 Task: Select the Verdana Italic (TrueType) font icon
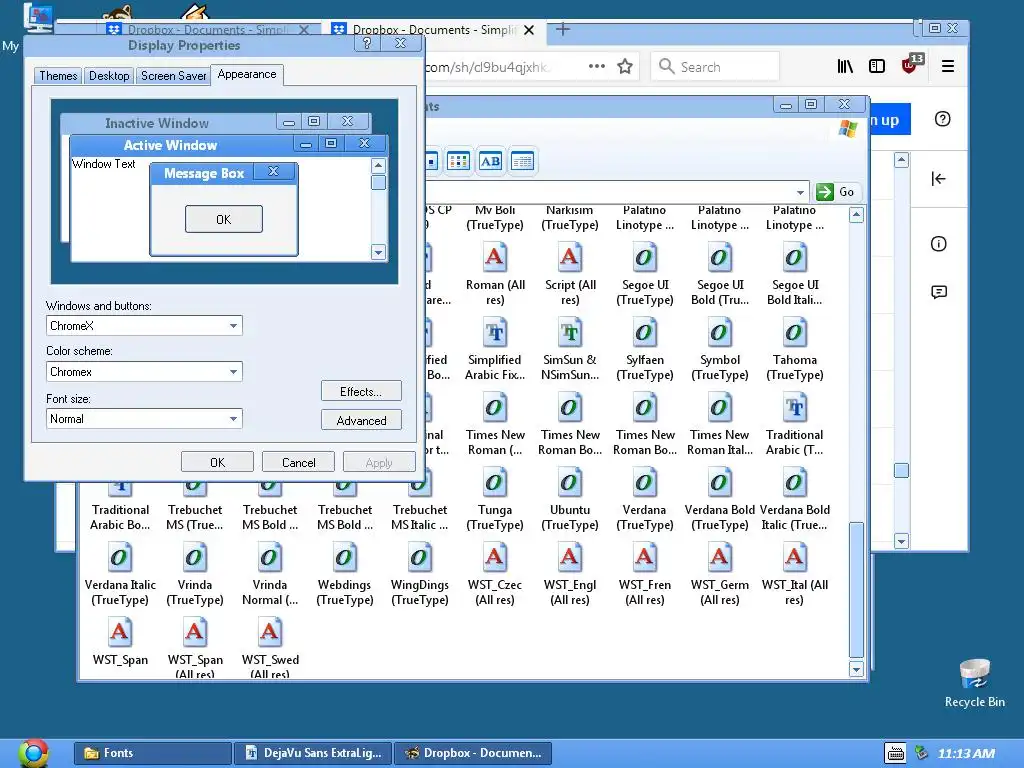[120, 558]
